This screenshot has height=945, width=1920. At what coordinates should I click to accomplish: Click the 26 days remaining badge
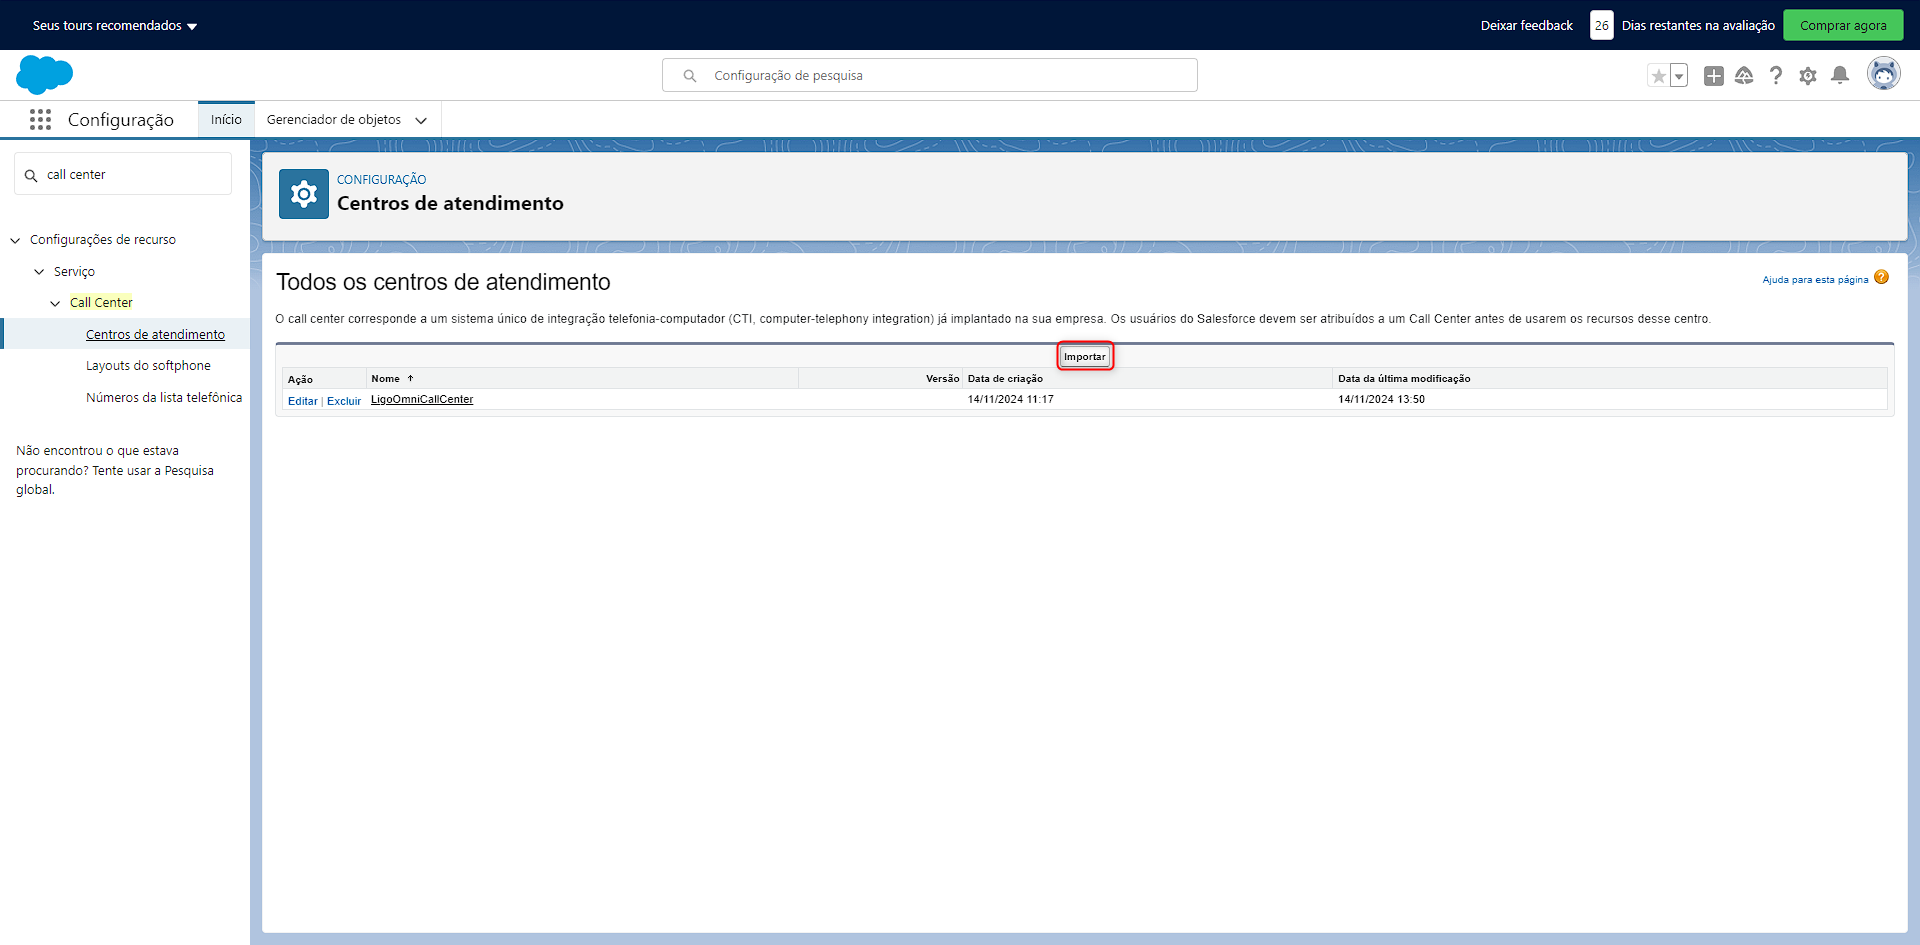(1602, 25)
